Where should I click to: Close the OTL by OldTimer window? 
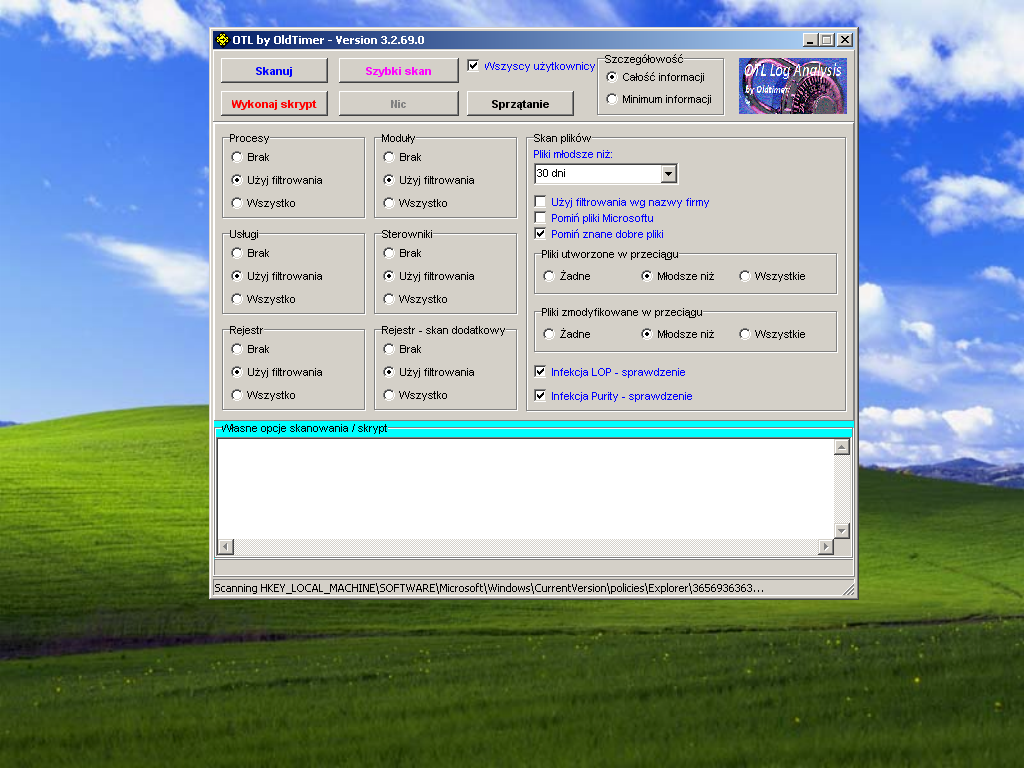pos(844,40)
